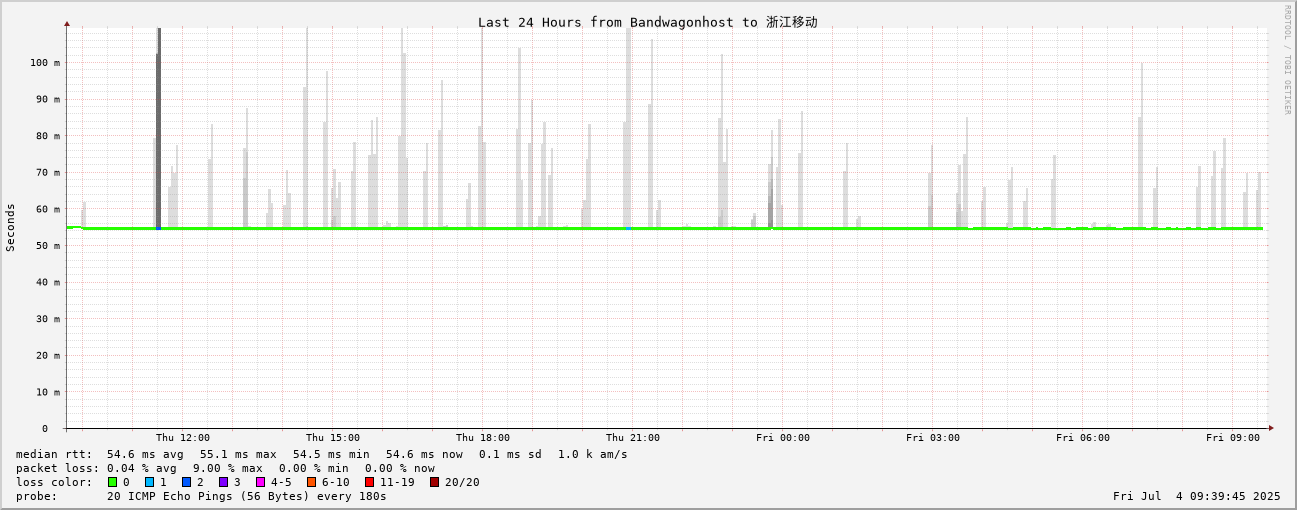The height and width of the screenshot is (510, 1297).
Task: Click '20 ICMP Echo Pings (56 Bytes) every 180s'
Action: [x=247, y=496]
